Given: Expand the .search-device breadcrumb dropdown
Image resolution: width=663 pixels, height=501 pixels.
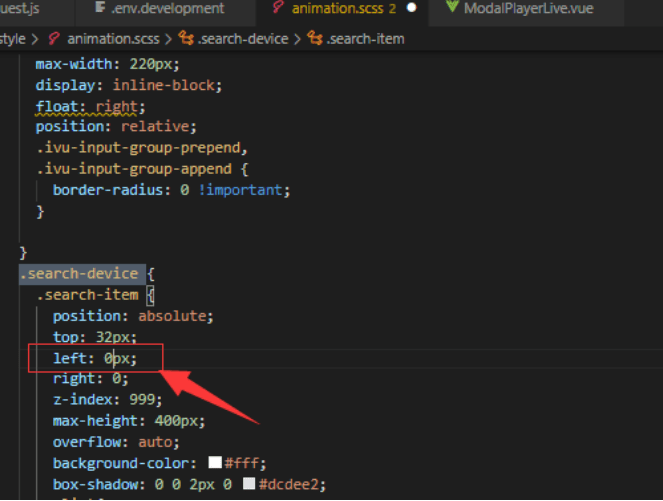Looking at the screenshot, I should pyautogui.click(x=242, y=39).
